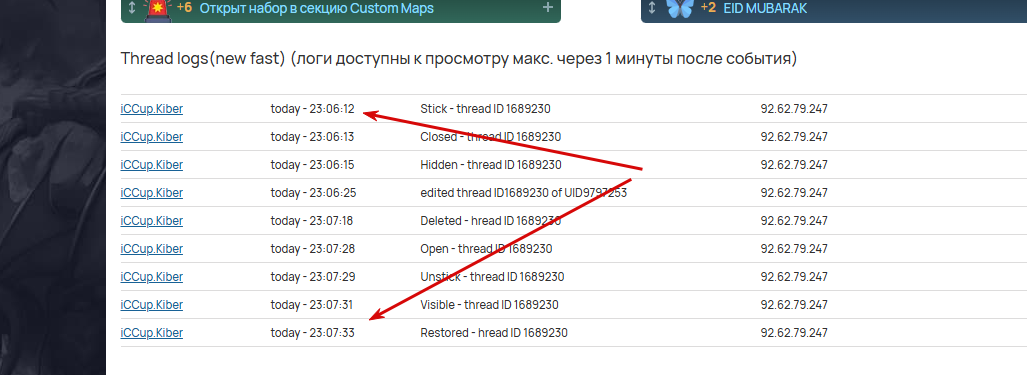Click 'Unstick - thread ID 1689230' log entry
Viewport: 1027px width, 375px height.
492,277
